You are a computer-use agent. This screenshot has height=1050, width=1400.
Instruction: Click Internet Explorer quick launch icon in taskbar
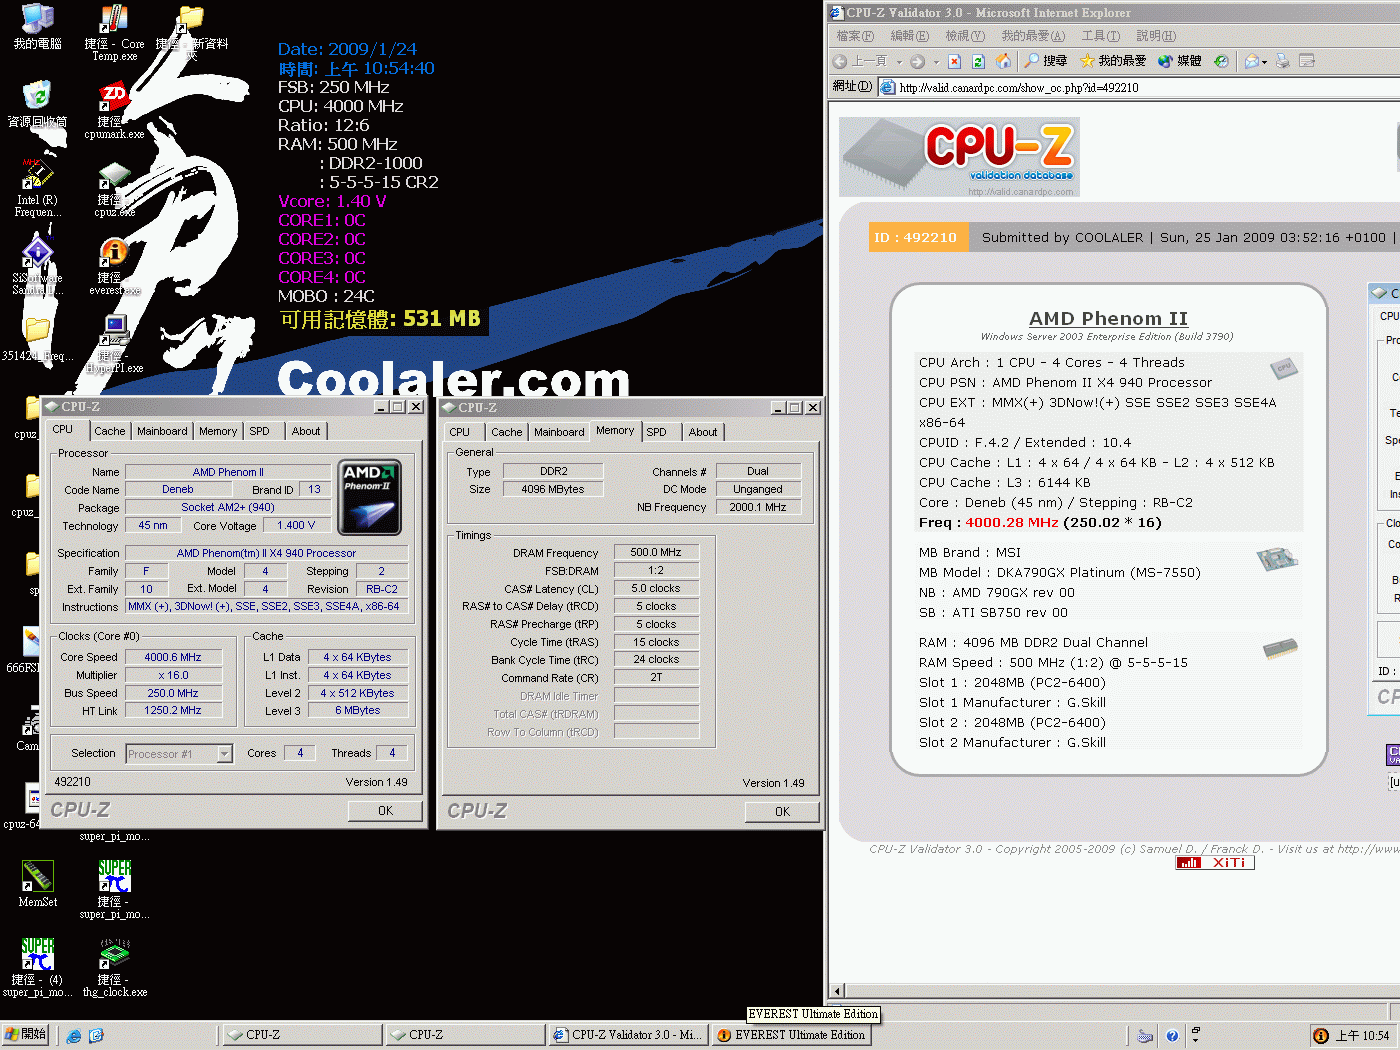(x=73, y=1036)
